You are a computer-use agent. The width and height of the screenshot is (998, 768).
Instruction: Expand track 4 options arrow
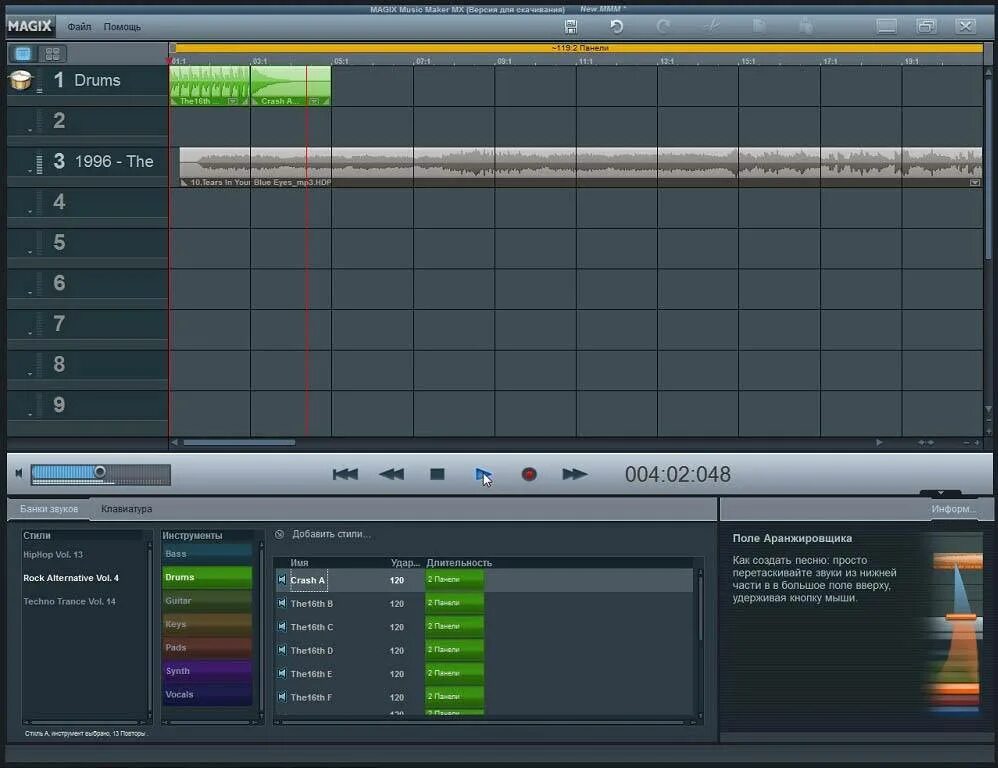point(30,212)
